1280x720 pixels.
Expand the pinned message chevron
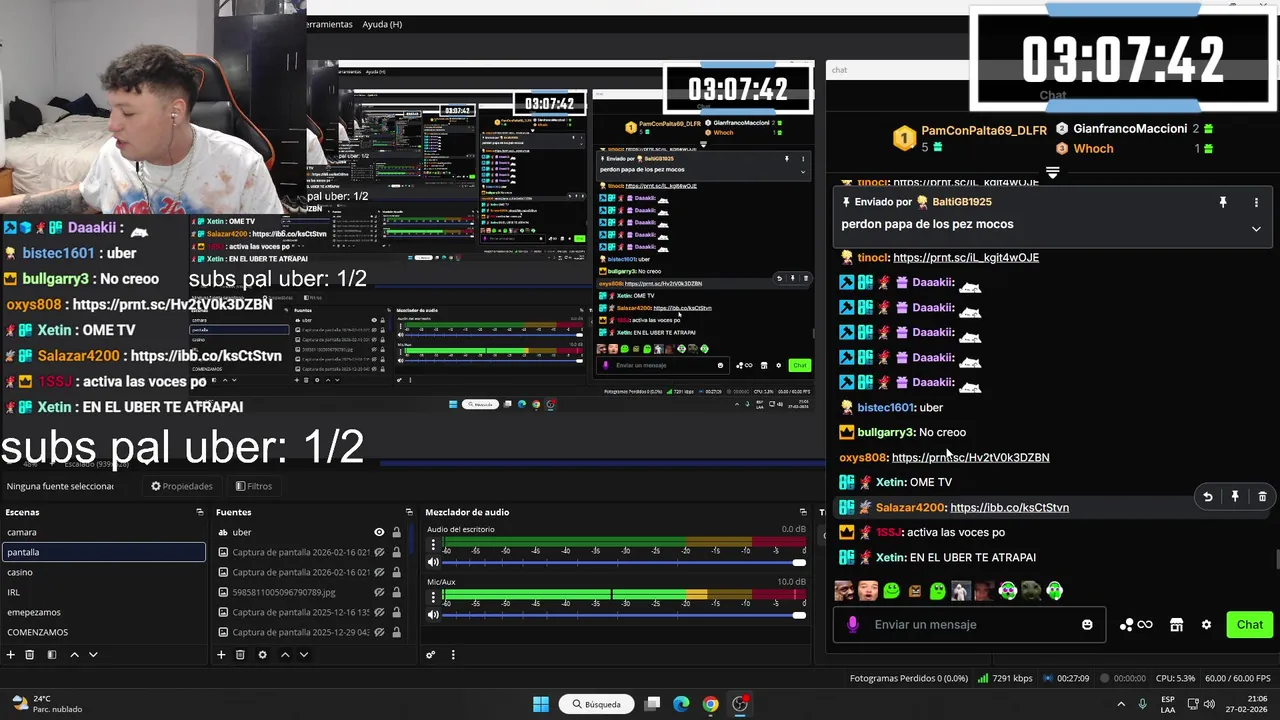coord(1256,229)
